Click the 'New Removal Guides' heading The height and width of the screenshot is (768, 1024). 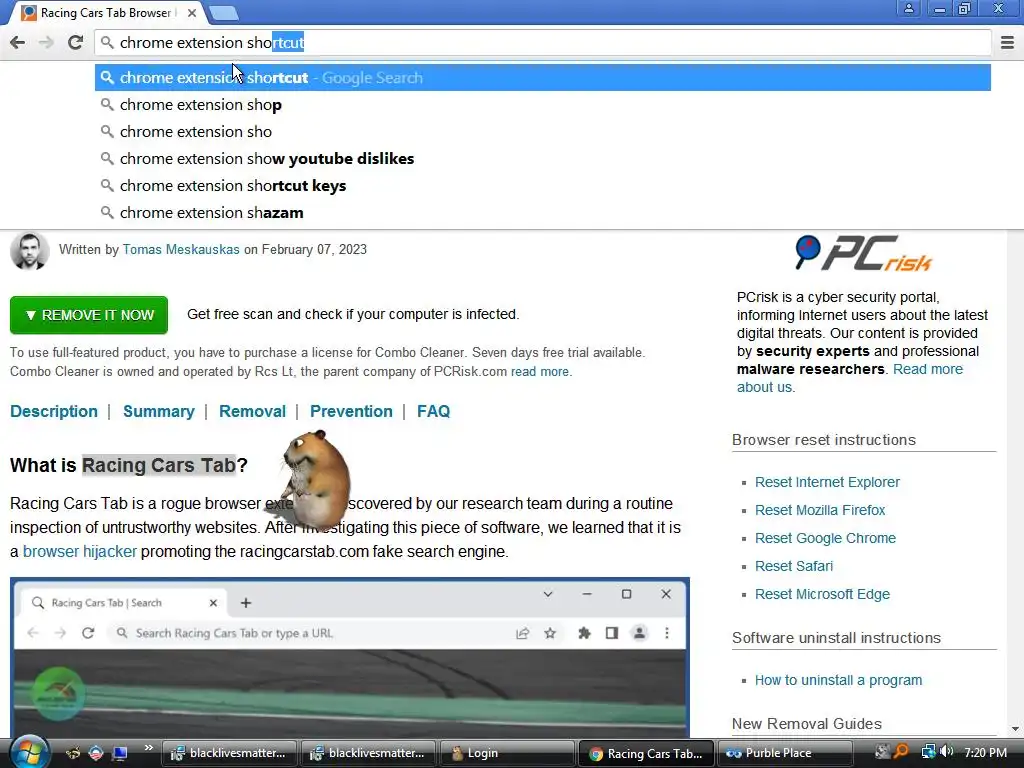coord(807,724)
